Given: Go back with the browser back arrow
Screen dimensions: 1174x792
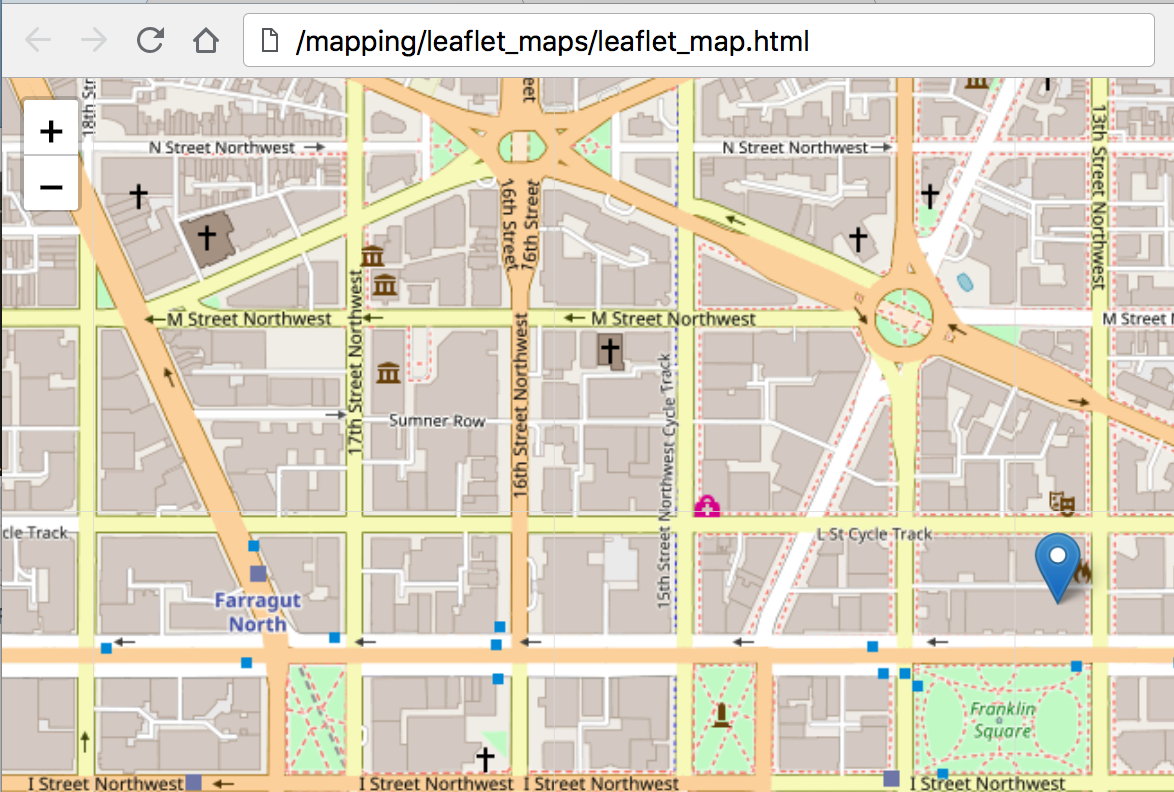Looking at the screenshot, I should pos(38,40).
